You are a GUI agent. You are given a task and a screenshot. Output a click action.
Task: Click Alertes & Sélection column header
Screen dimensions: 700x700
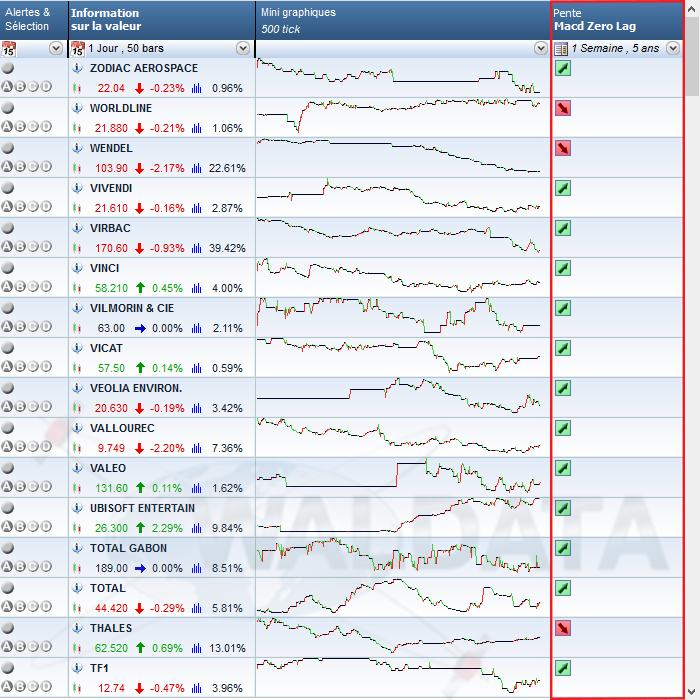[x=34, y=20]
